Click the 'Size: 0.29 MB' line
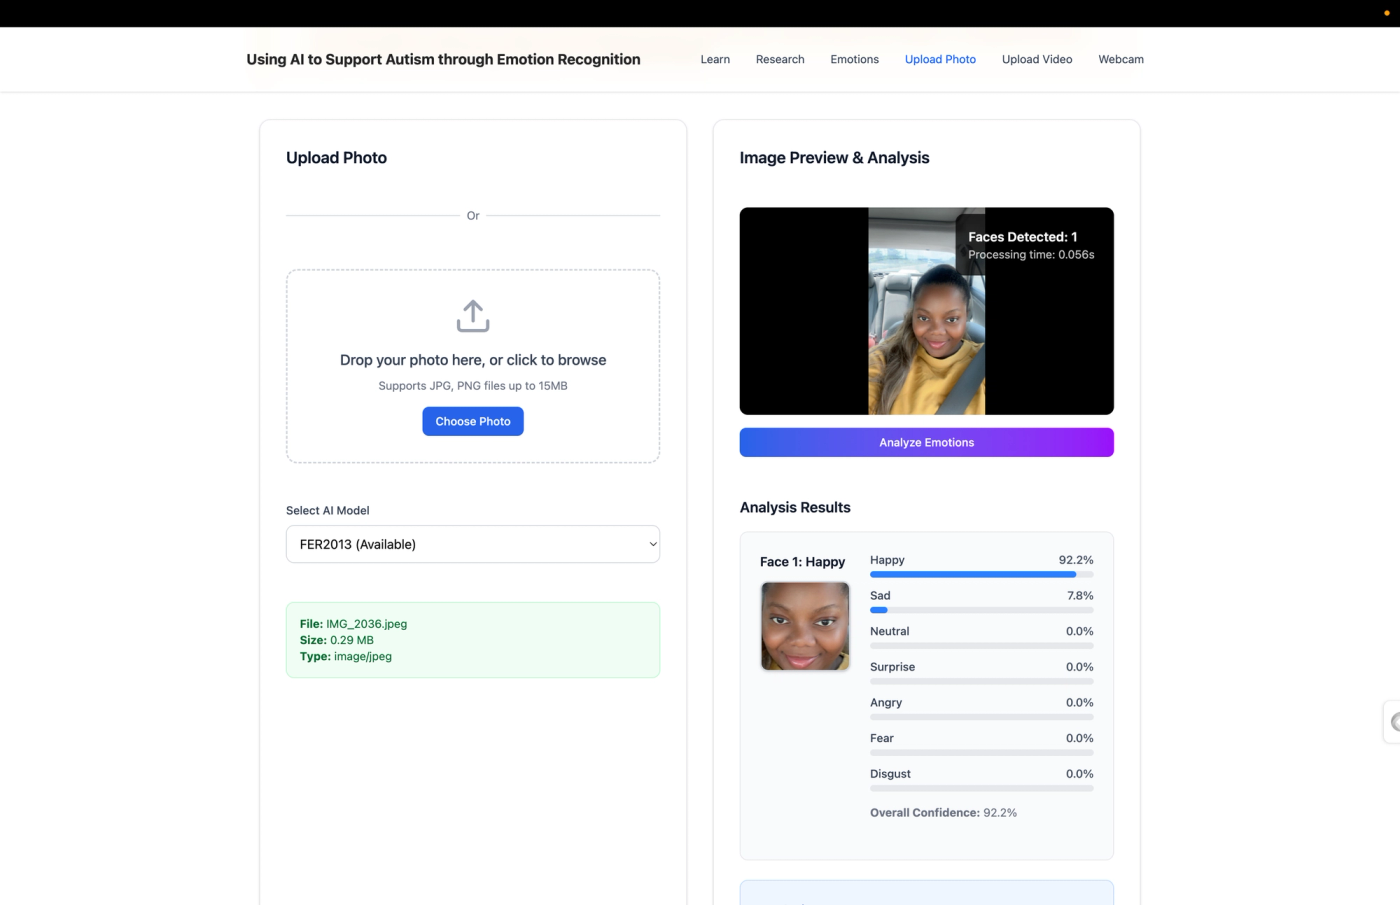1400x905 pixels. tap(337, 640)
